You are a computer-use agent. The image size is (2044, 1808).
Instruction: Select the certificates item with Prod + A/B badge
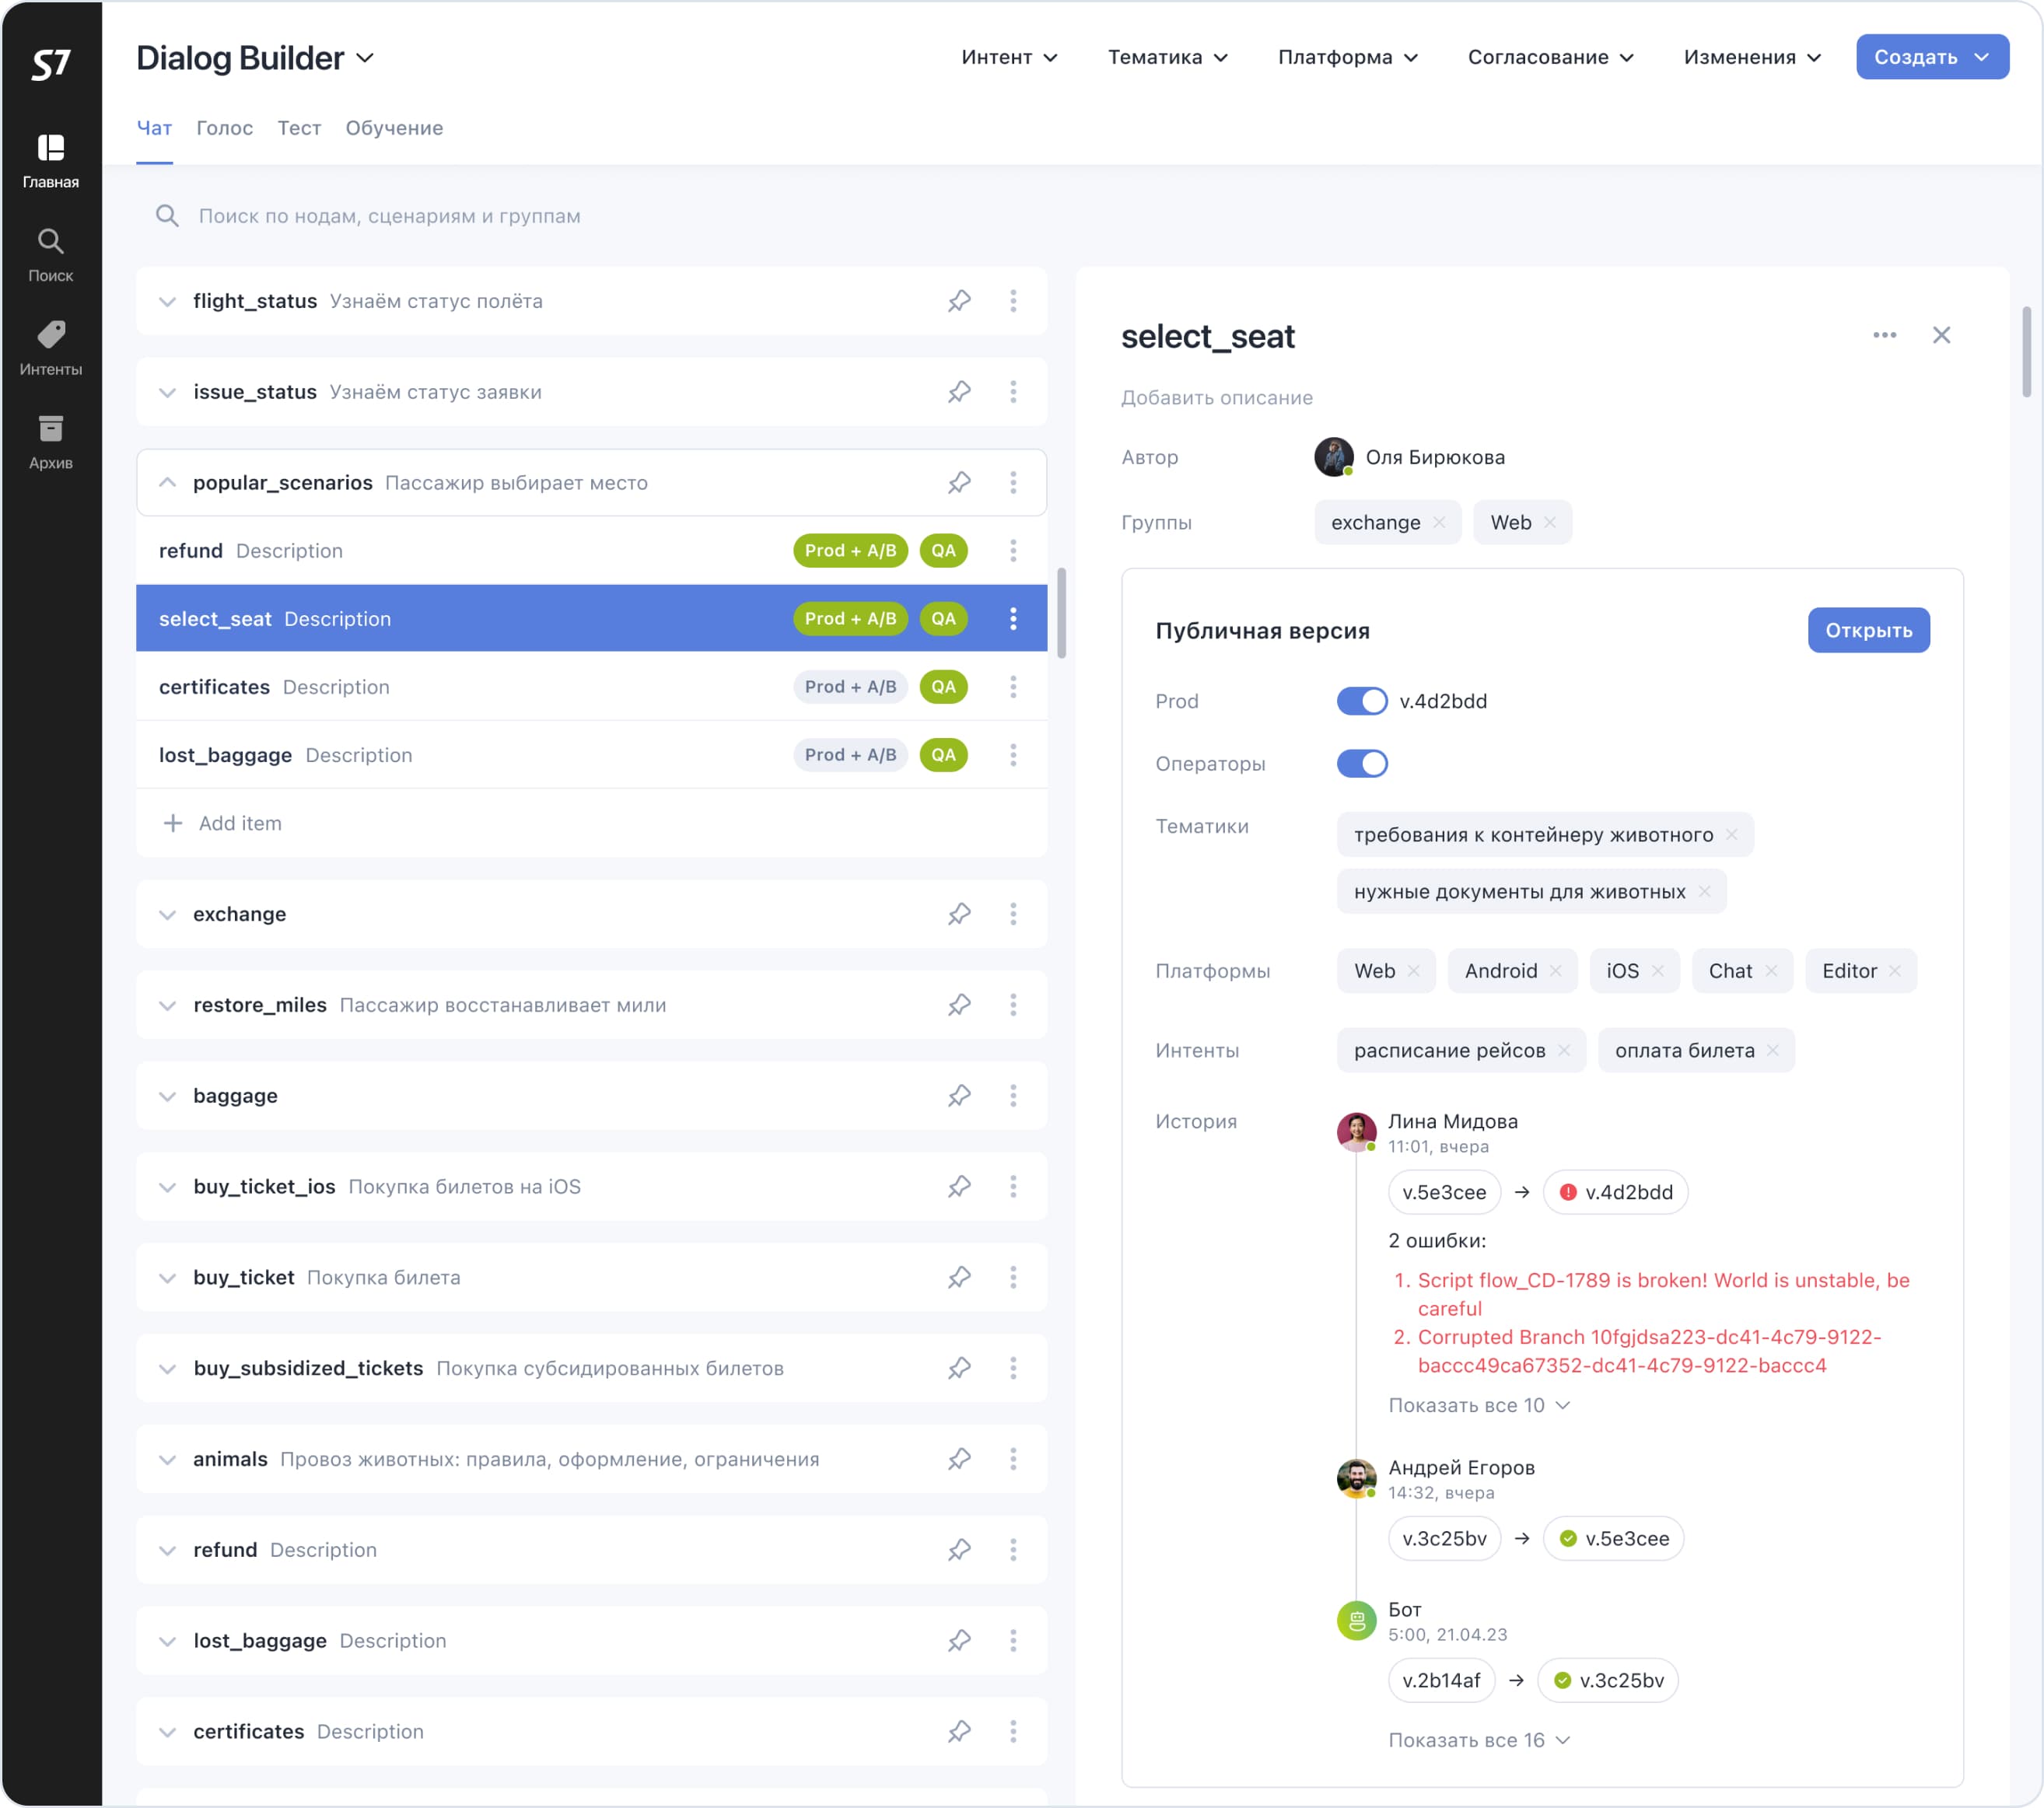[x=591, y=687]
